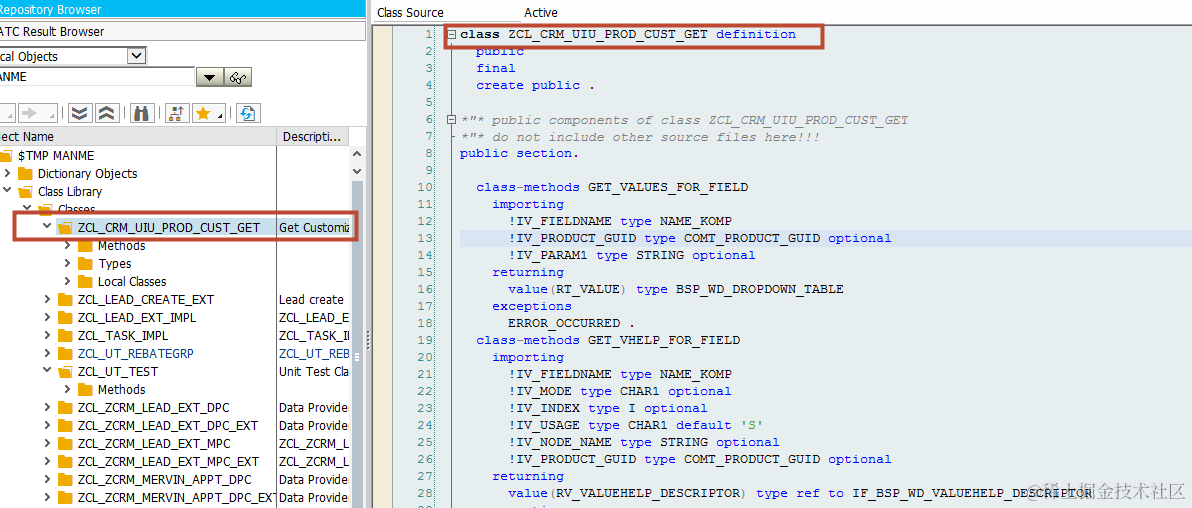1192x508 pixels.
Task: Click GET_VALUES_FOR_FIELD in line 10
Action: [x=668, y=187]
